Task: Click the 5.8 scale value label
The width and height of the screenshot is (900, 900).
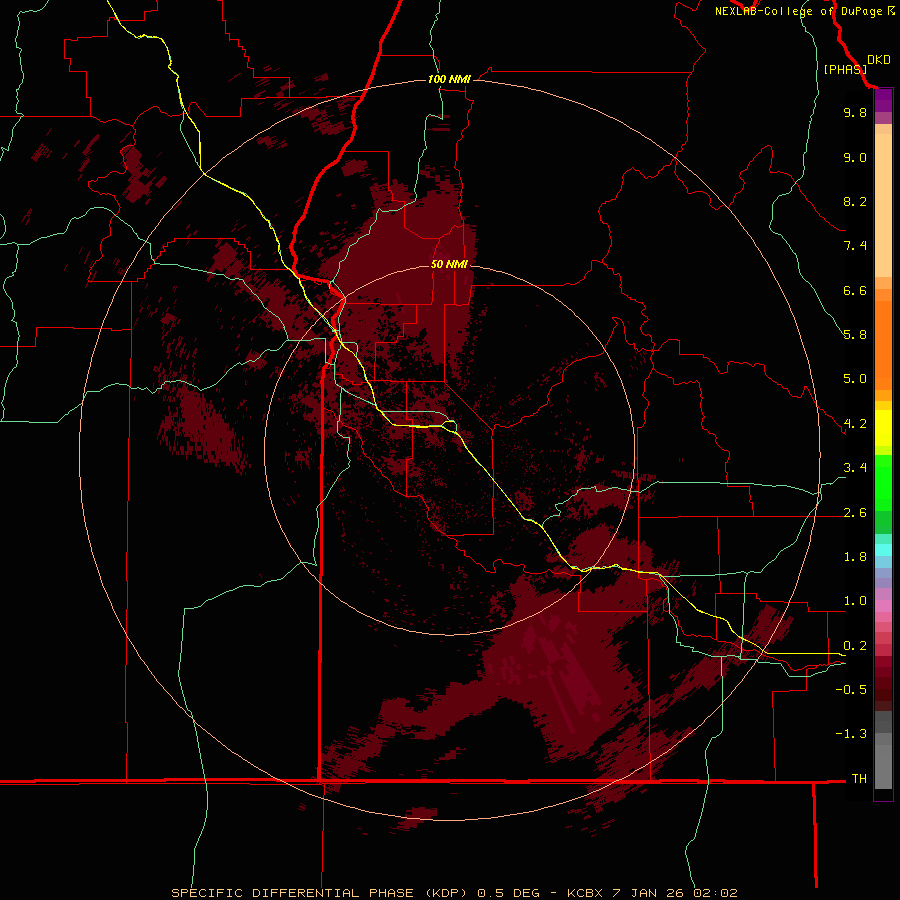Action: coord(855,335)
